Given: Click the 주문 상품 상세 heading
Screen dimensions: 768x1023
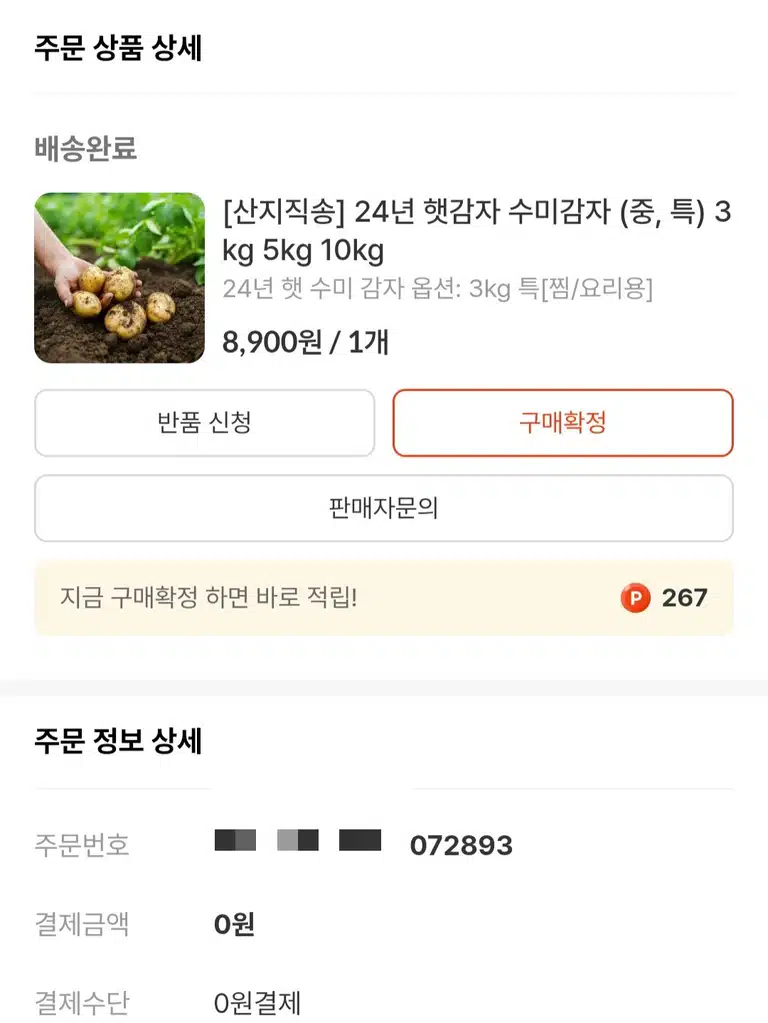Looking at the screenshot, I should pos(118,48).
